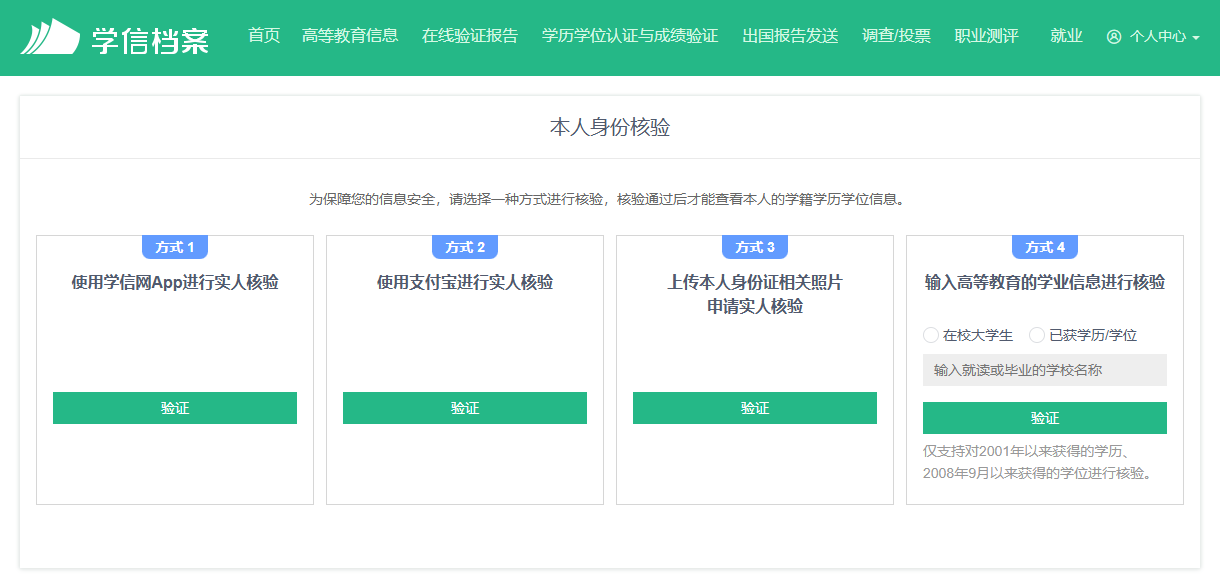
Task: Go to 高等教育信息 in navigation
Action: tap(350, 36)
